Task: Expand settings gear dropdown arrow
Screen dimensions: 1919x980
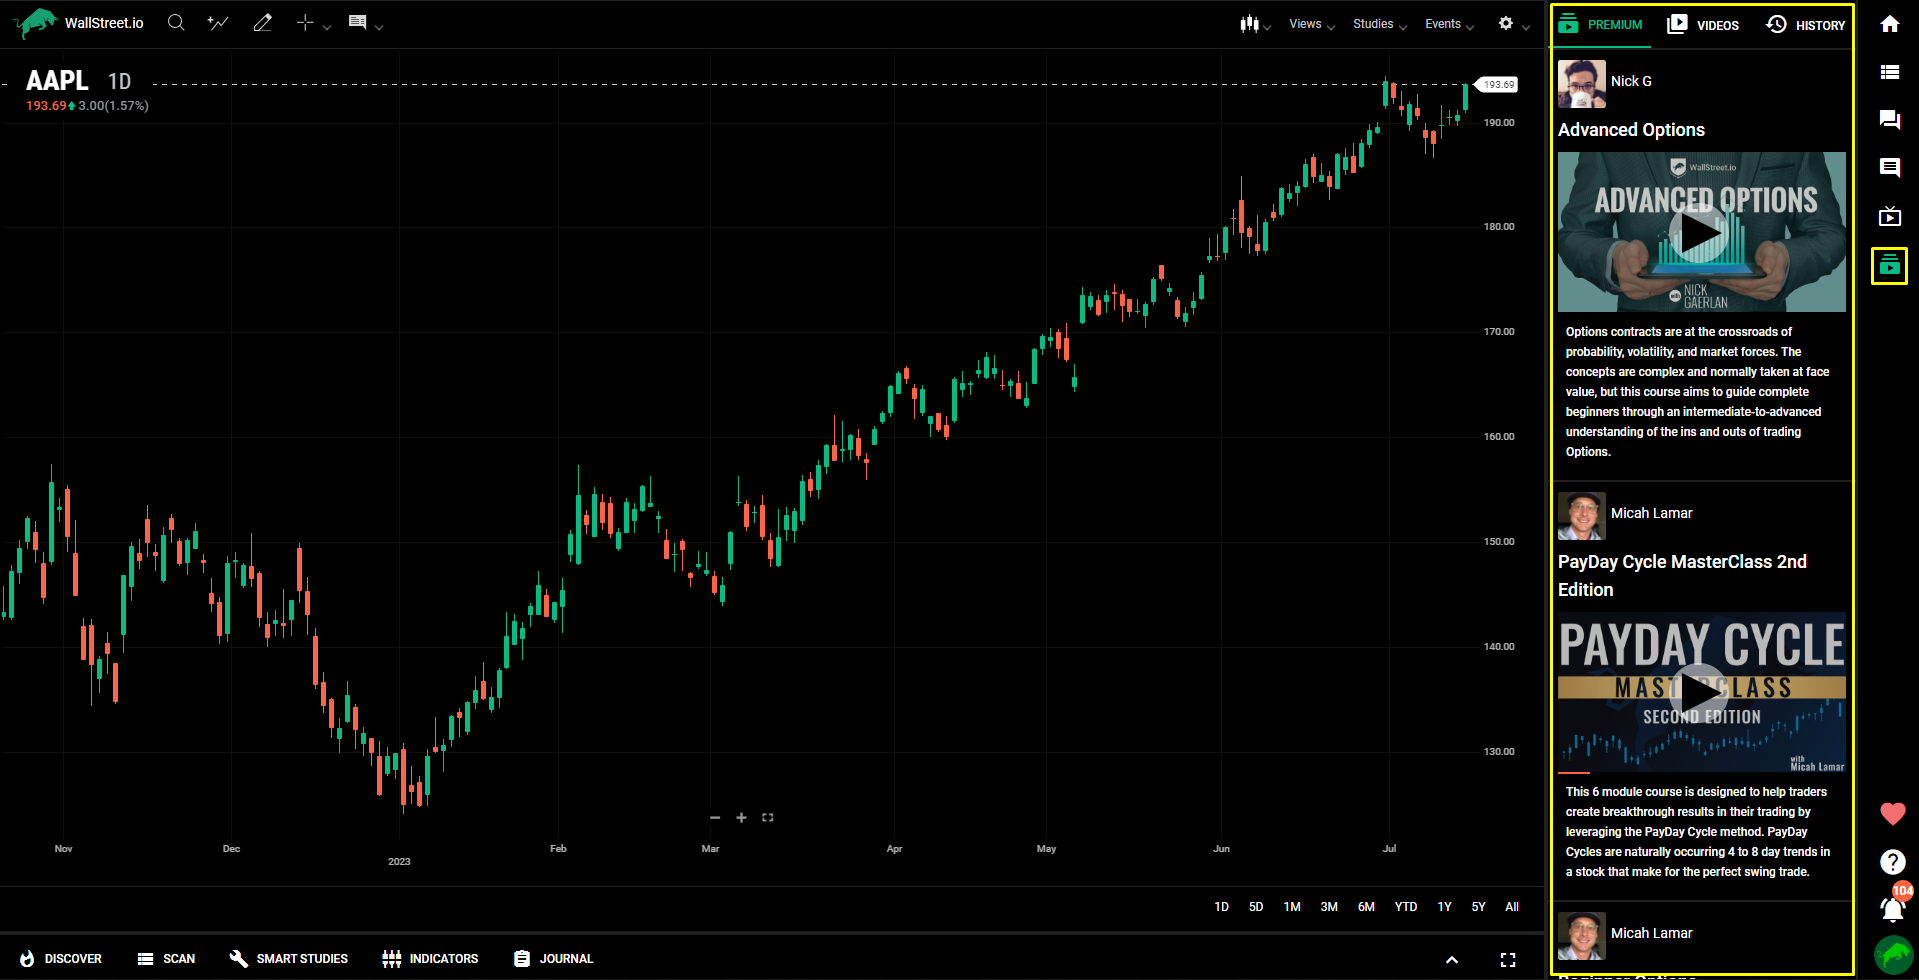Action: (1526, 27)
